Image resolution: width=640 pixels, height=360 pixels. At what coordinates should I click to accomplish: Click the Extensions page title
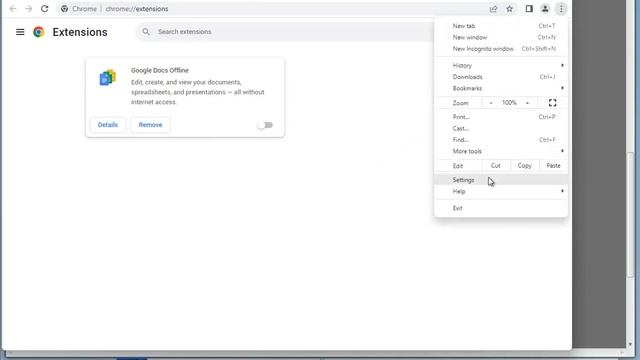tap(80, 32)
